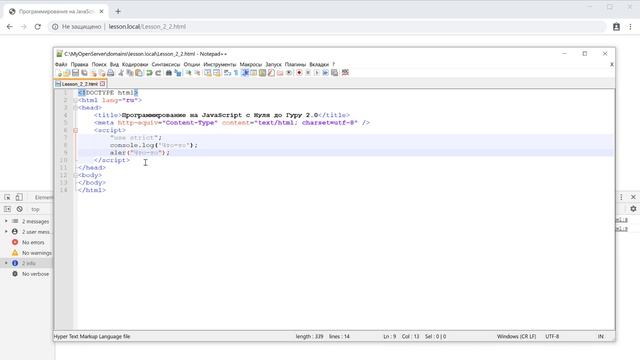Expand the 2 info console group
This screenshot has height=360, width=640.
click(6, 263)
